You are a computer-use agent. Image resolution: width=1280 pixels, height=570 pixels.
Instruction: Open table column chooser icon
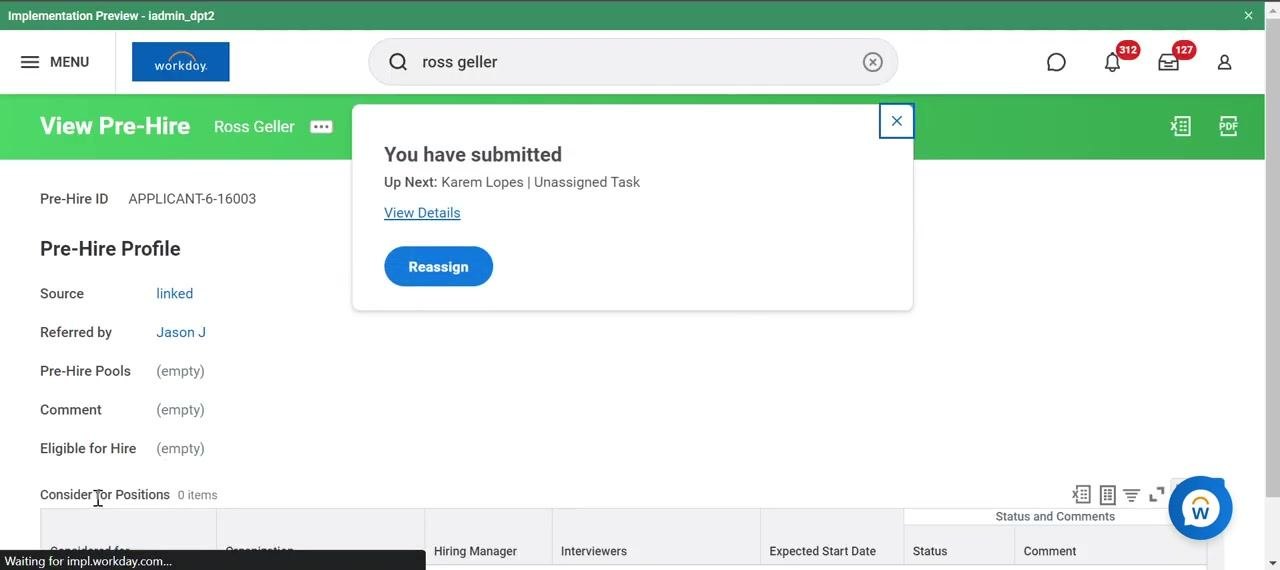[x=1107, y=495]
